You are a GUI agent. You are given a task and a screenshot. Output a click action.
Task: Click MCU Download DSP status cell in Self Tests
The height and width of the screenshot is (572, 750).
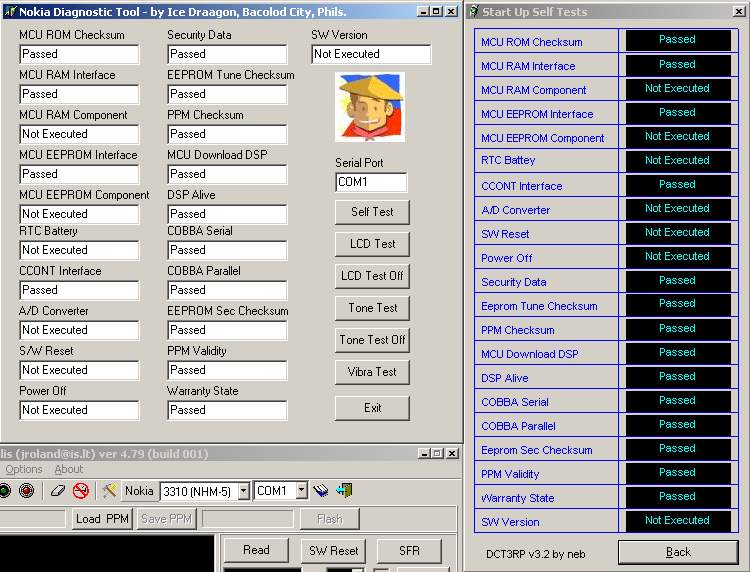coord(678,352)
